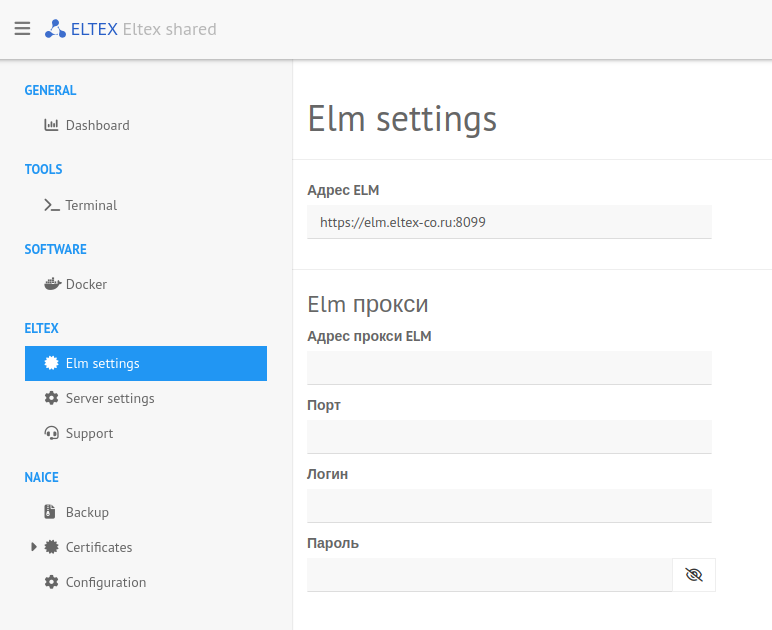Click the Dashboard chart icon

[51, 125]
